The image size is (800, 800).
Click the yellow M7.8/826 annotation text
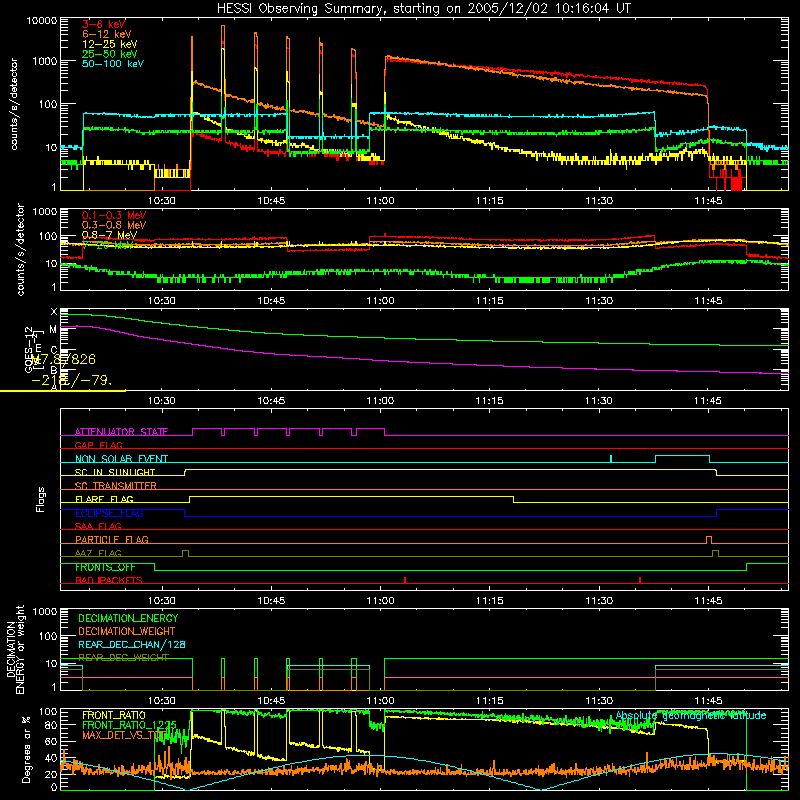(x=63, y=359)
